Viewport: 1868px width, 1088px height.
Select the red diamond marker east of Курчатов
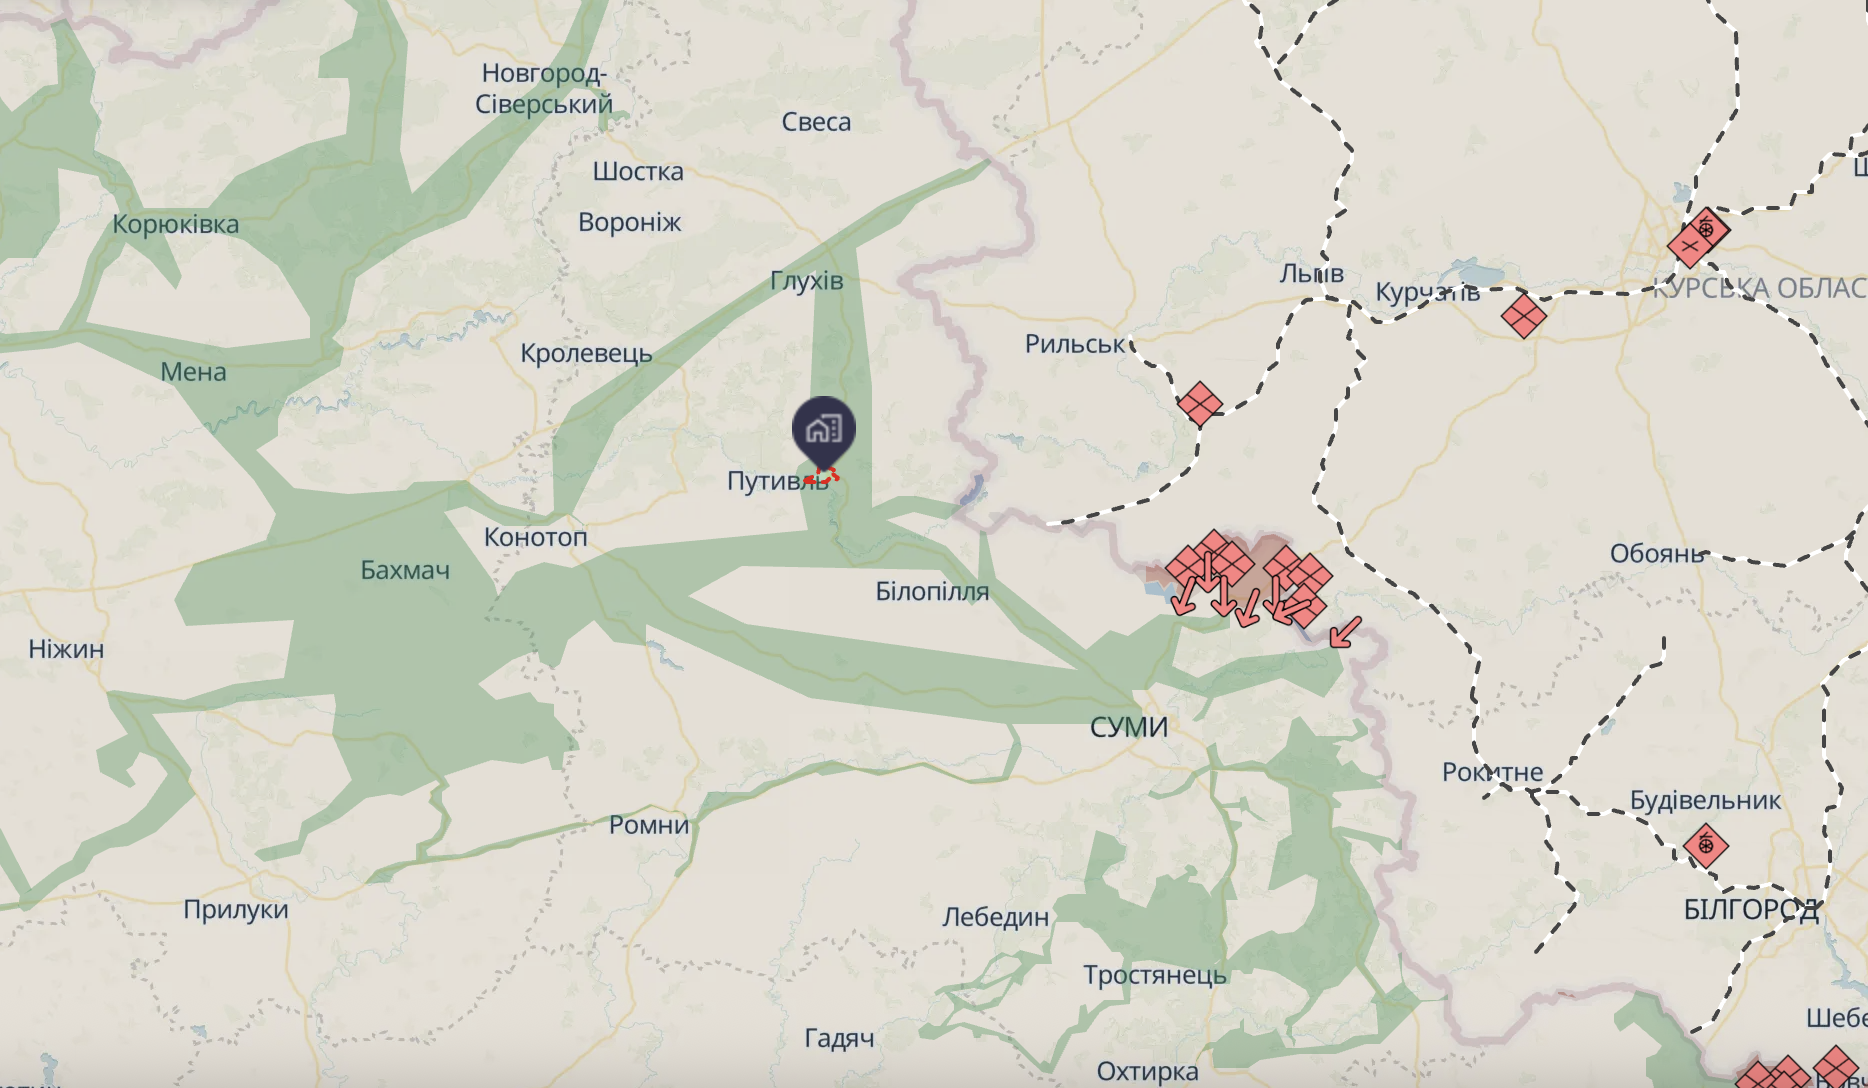[1524, 315]
